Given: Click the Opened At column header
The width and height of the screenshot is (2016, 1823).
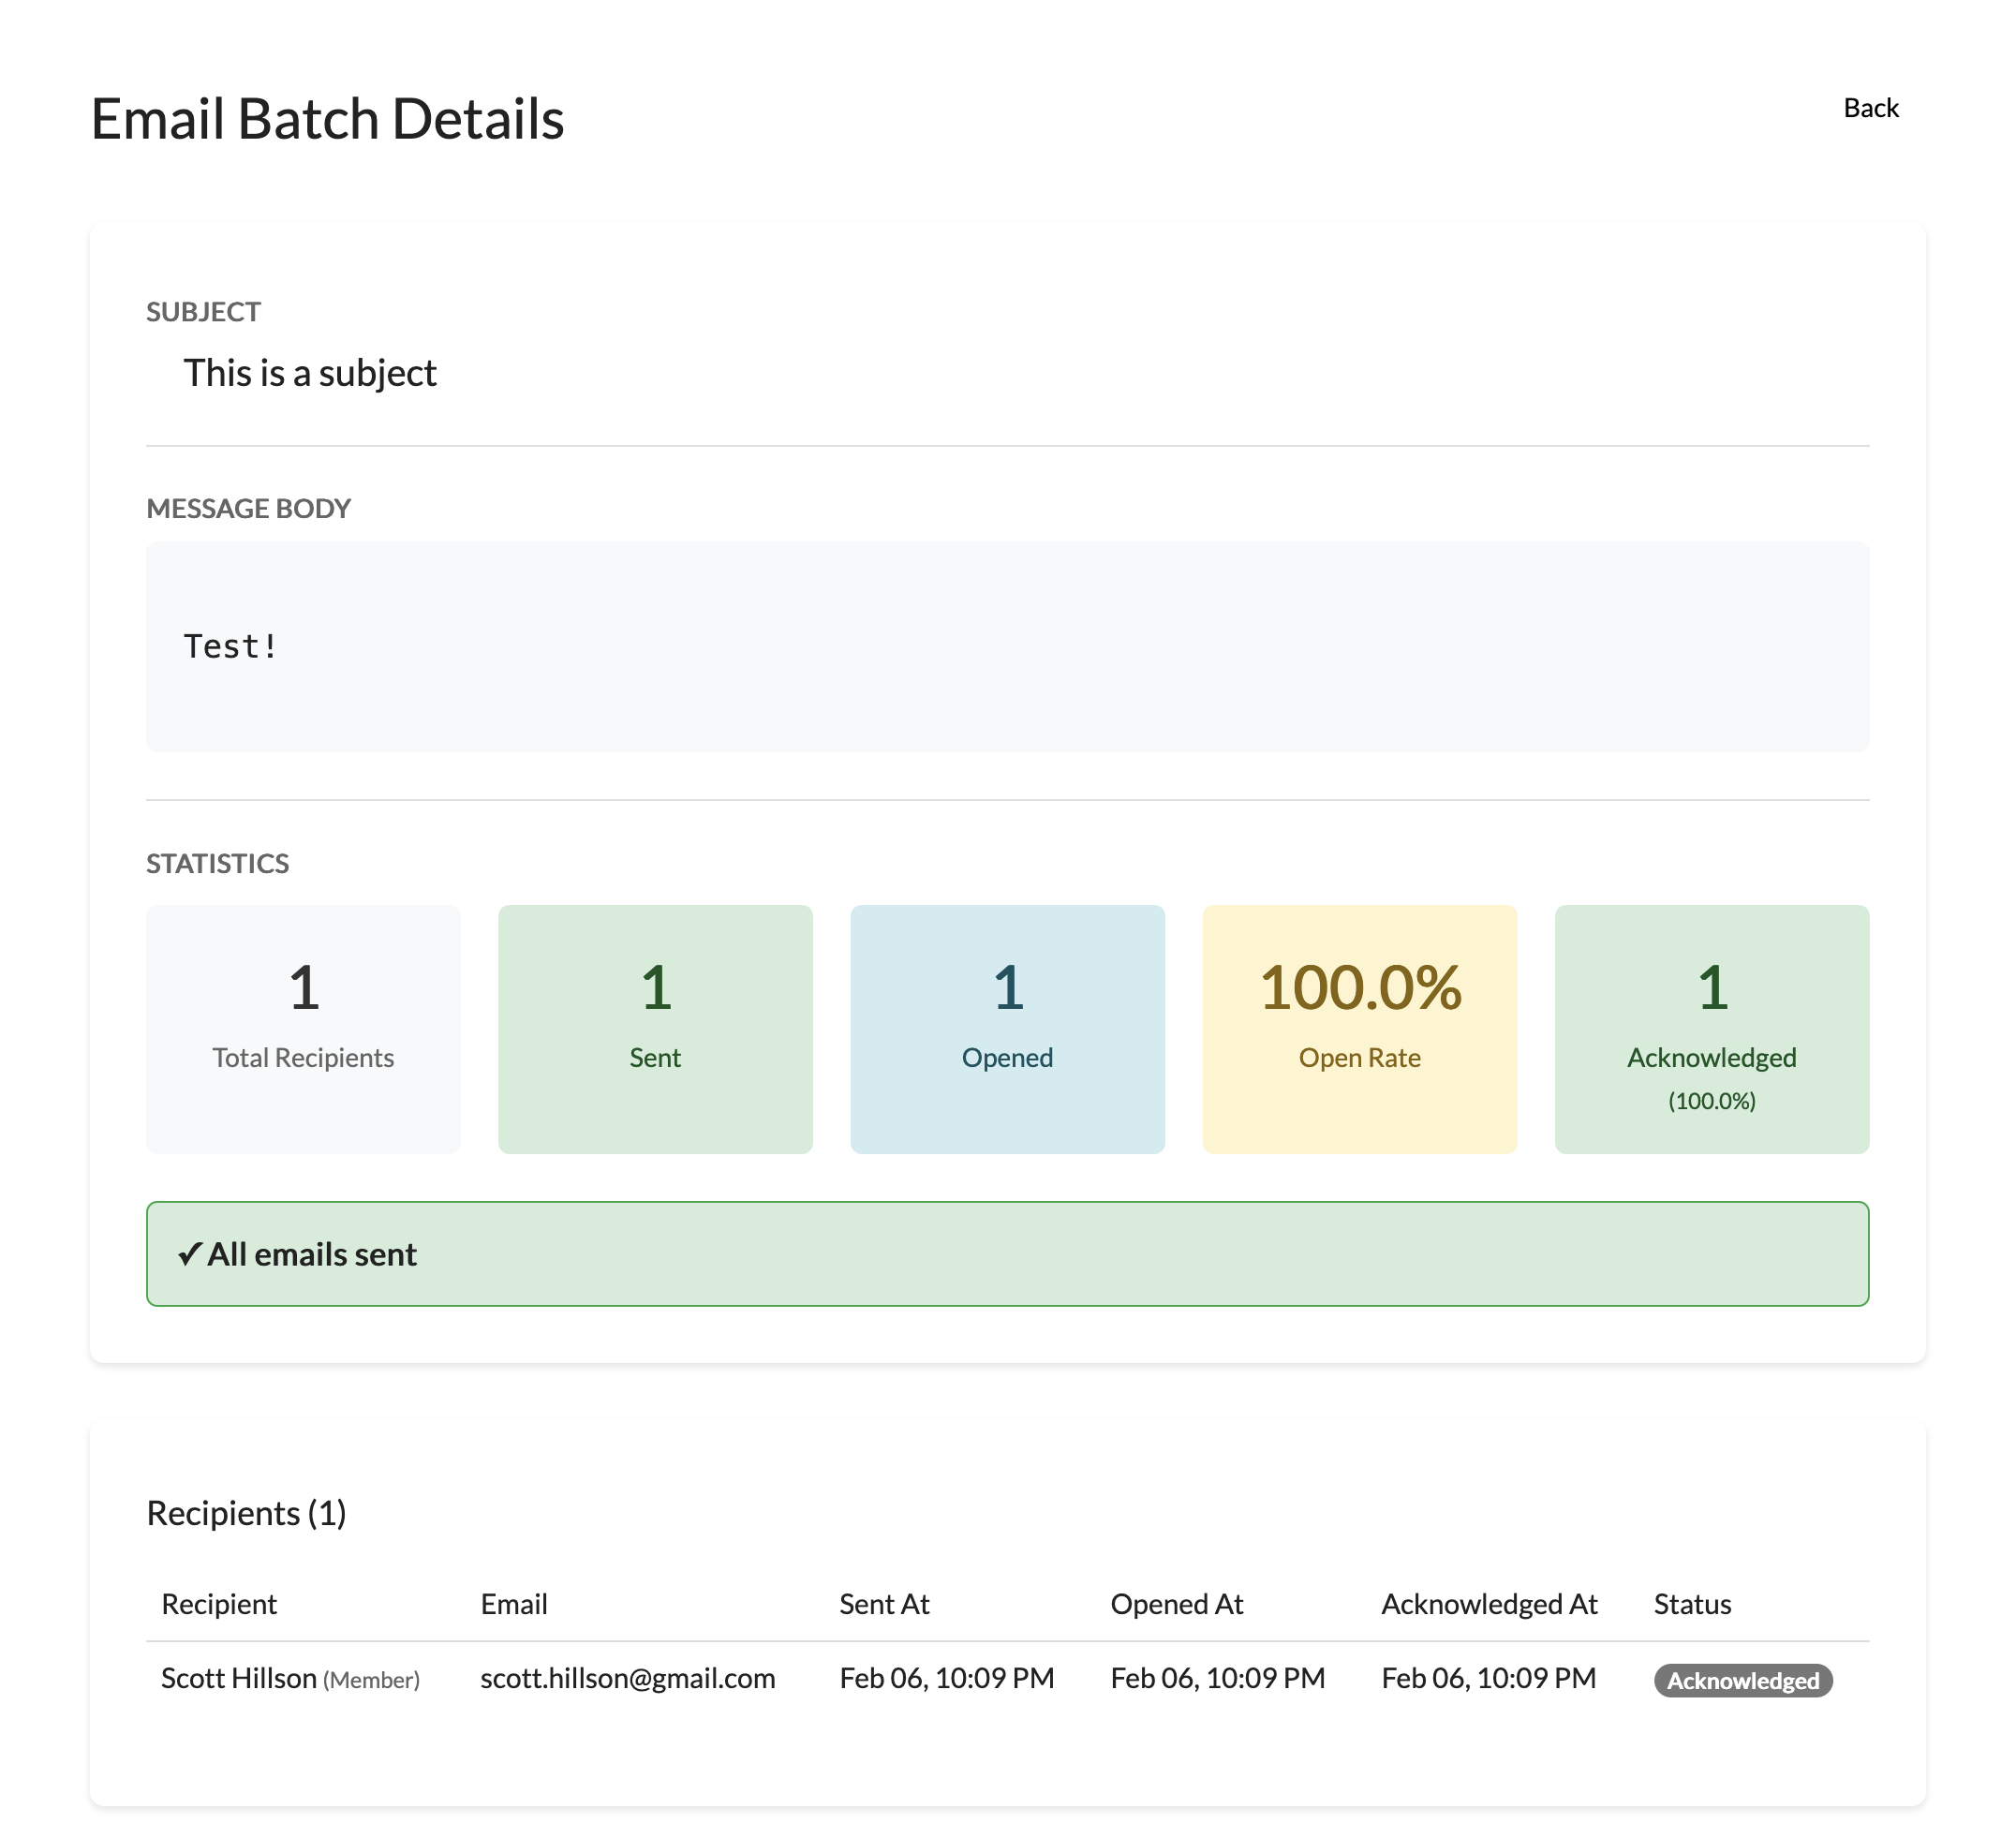Looking at the screenshot, I should (1176, 1604).
